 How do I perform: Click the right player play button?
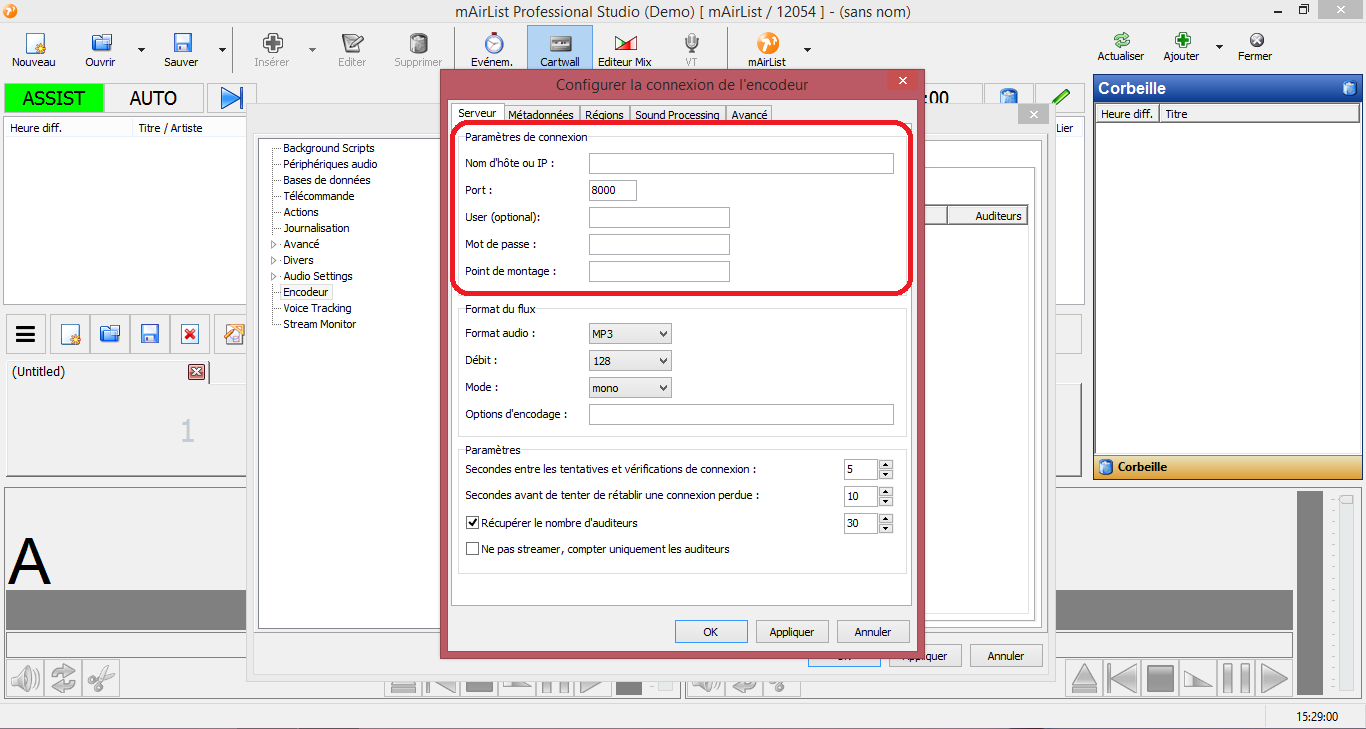[x=1273, y=679]
